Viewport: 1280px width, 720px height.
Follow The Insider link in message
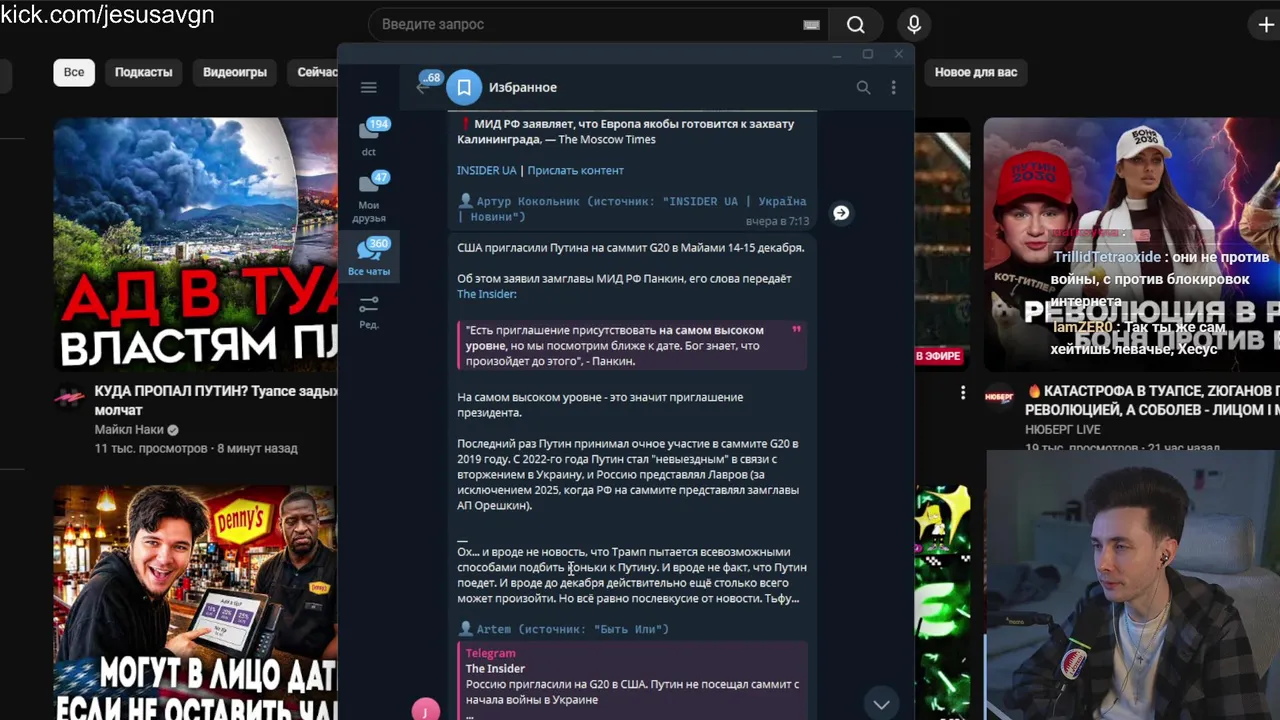coord(487,294)
